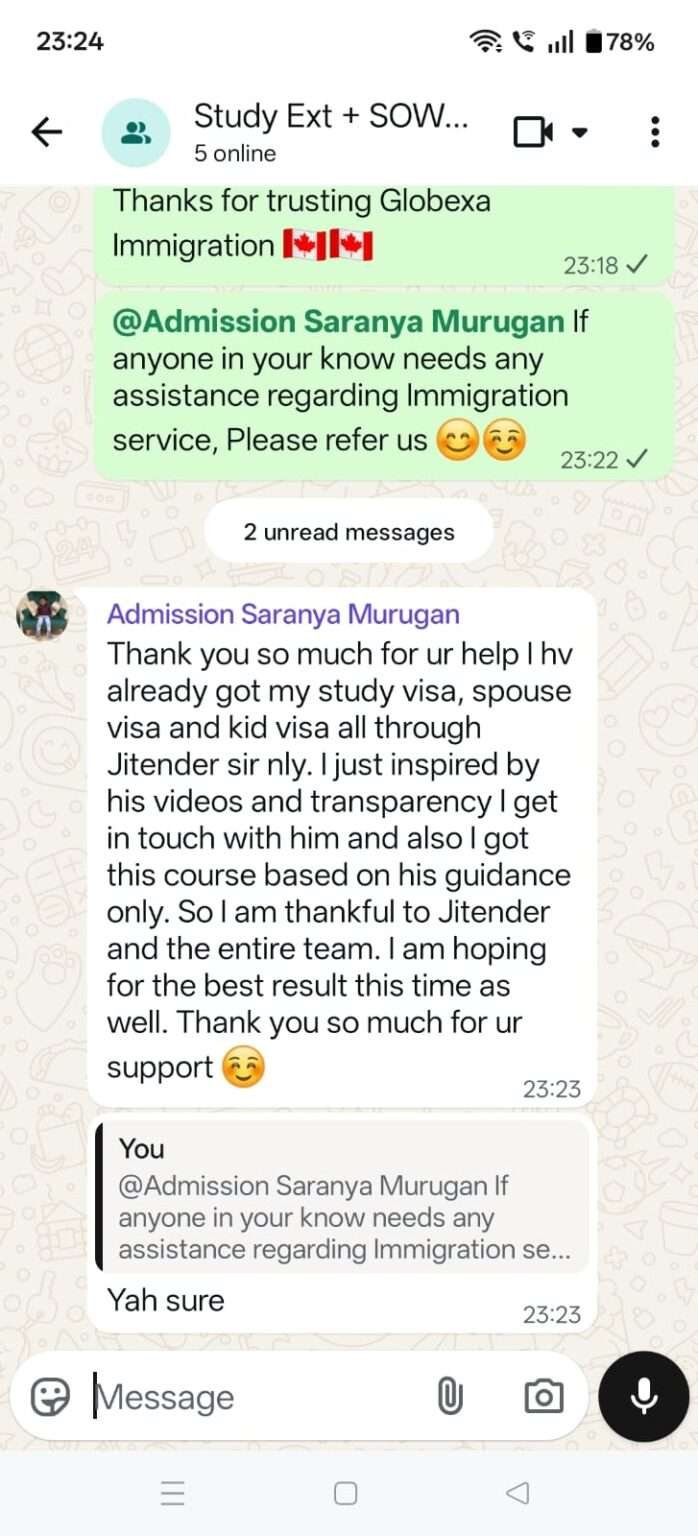698x1536 pixels.
Task: Tap the microphone voice message button
Action: pos(644,1396)
